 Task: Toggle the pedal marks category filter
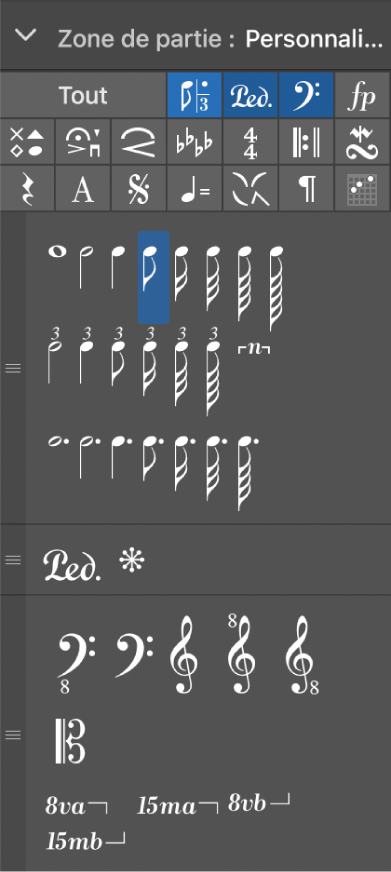250,95
